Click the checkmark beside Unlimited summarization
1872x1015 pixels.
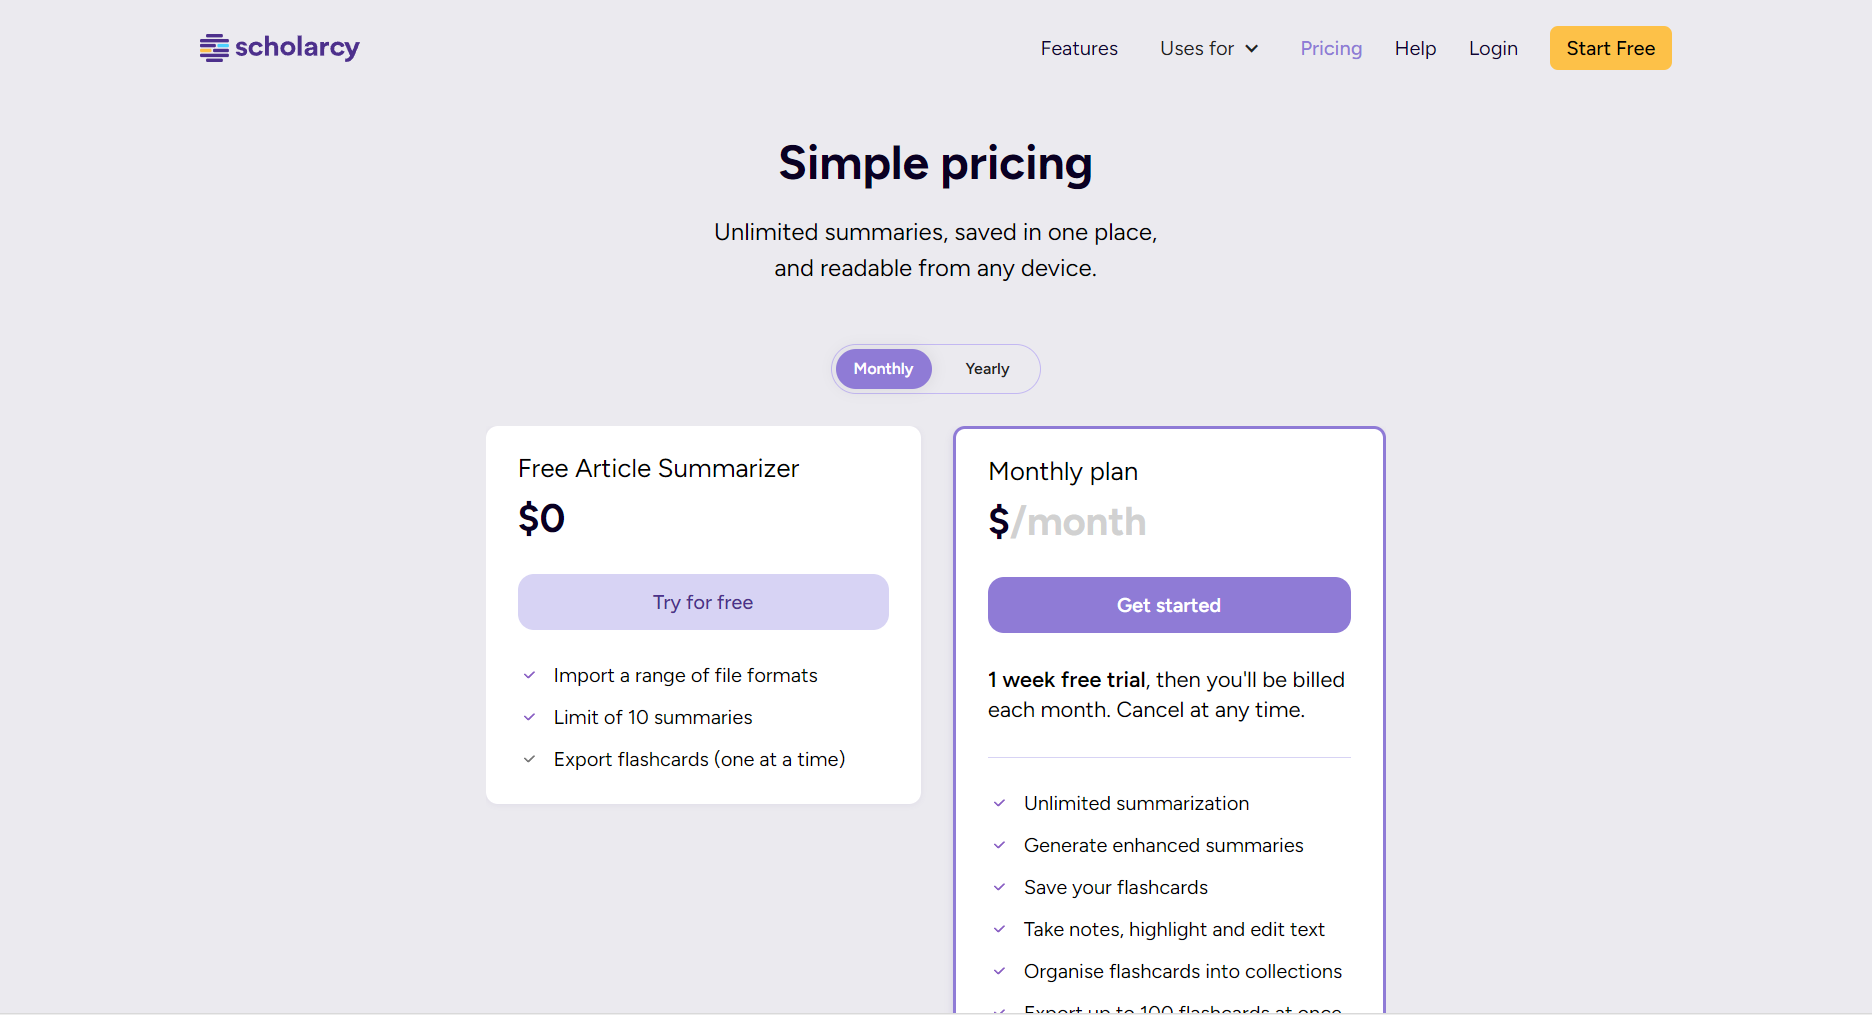pos(999,803)
